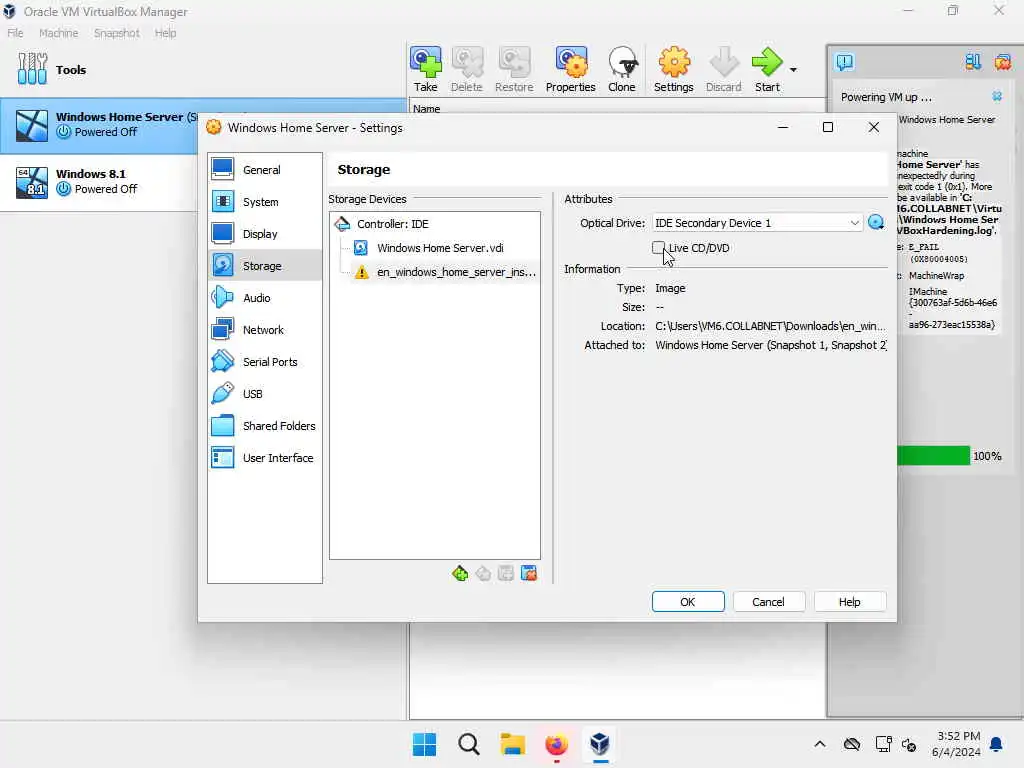Image resolution: width=1024 pixels, height=768 pixels.
Task: Click the add controller icon
Action: click(460, 573)
